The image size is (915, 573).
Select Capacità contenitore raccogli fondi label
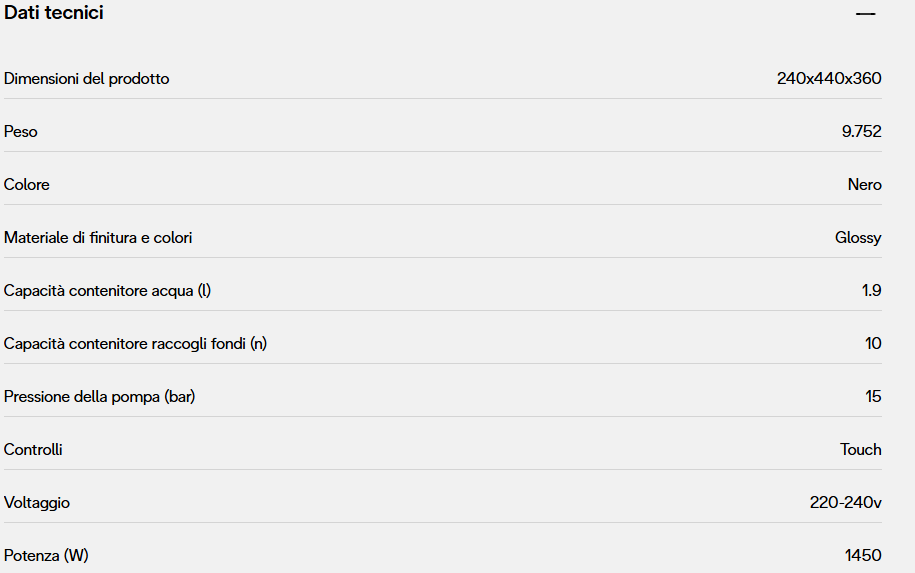coord(136,343)
